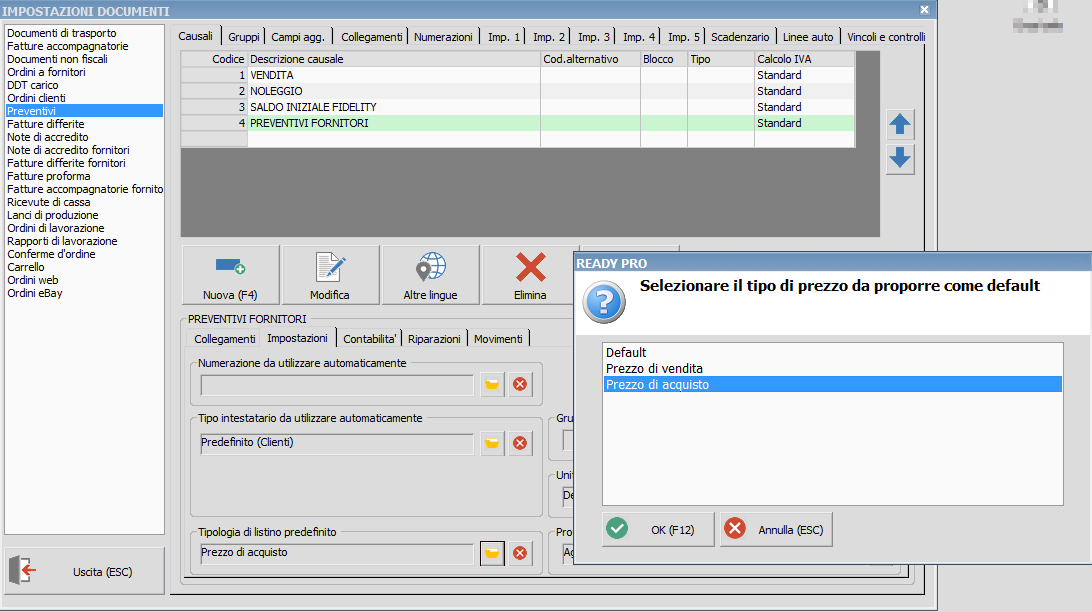Image resolution: width=1092 pixels, height=612 pixels.
Task: Select the Impostazioni sub-tab
Action: coord(297,338)
